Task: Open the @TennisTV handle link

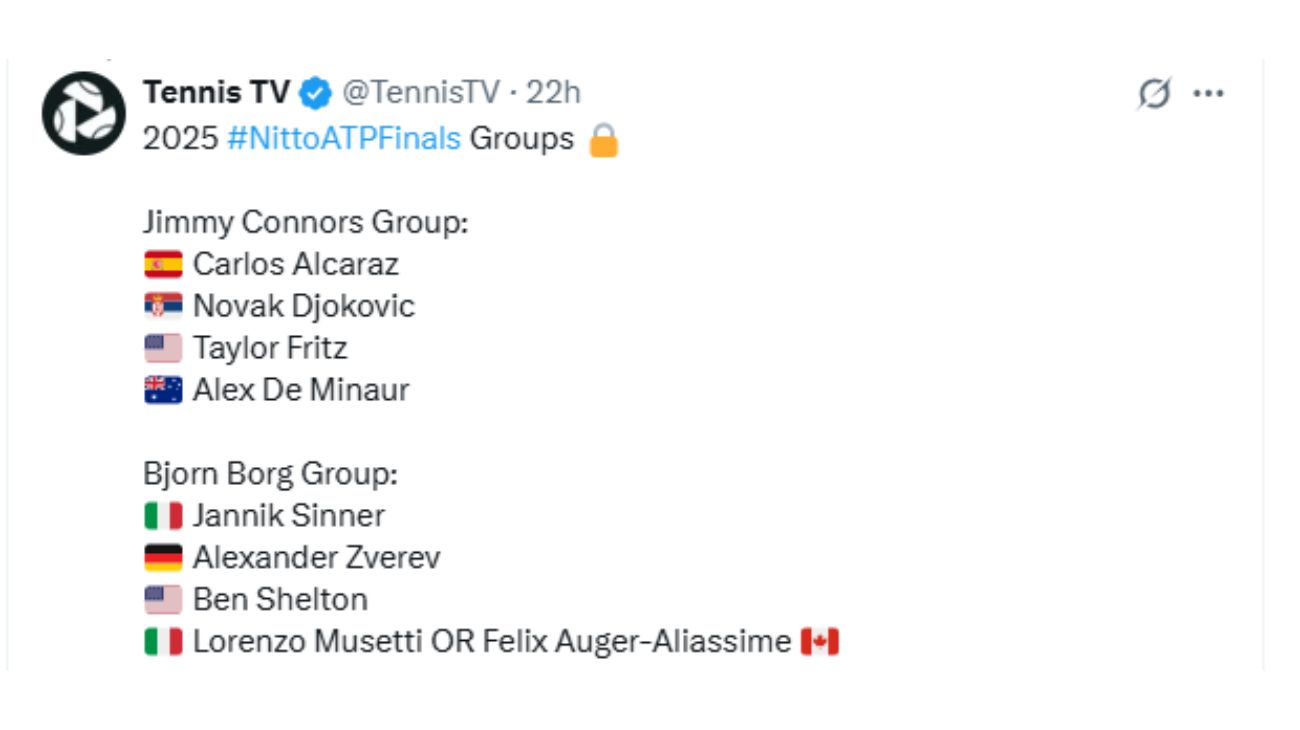Action: click(x=420, y=93)
